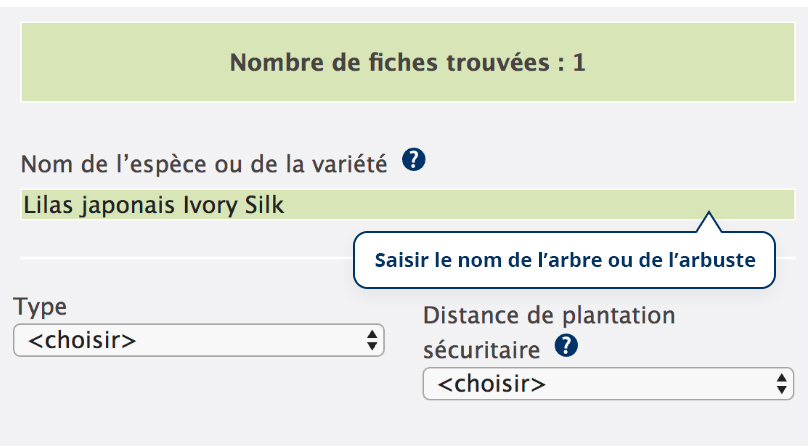The image size is (812, 446).
Task: Click the 'Nombre de fiches trouvées : 1' banner
Action: [407, 62]
